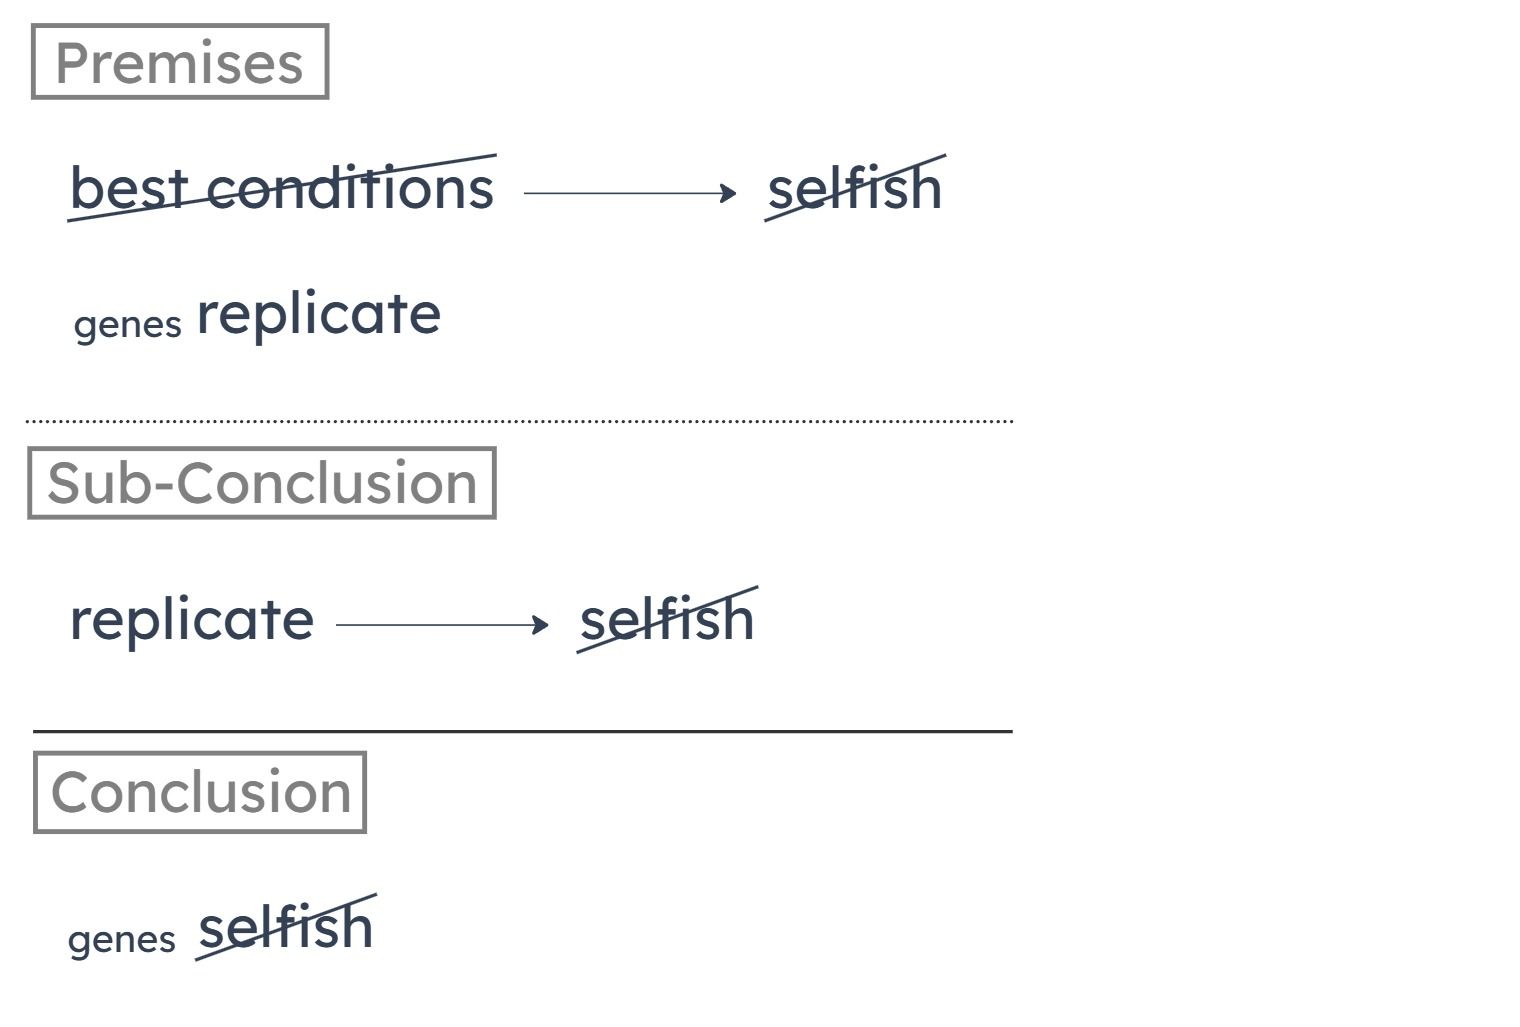Click the word 'conditions' in Premises
1520x1027 pixels.
[x=350, y=188]
